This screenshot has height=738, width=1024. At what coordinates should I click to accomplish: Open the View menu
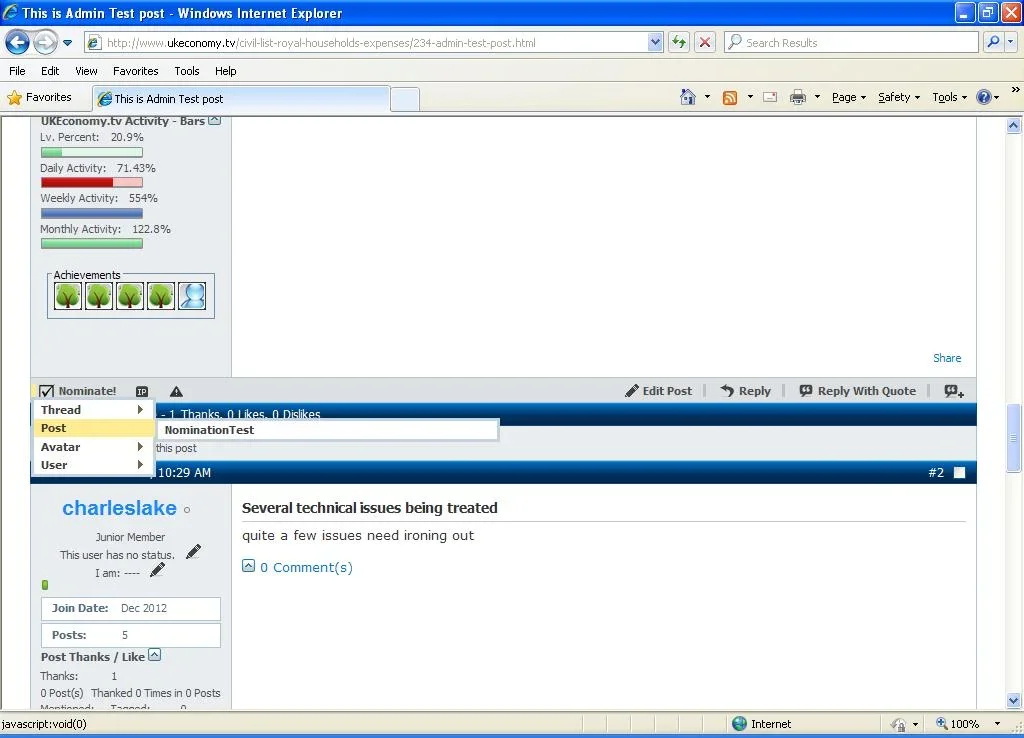tap(86, 71)
